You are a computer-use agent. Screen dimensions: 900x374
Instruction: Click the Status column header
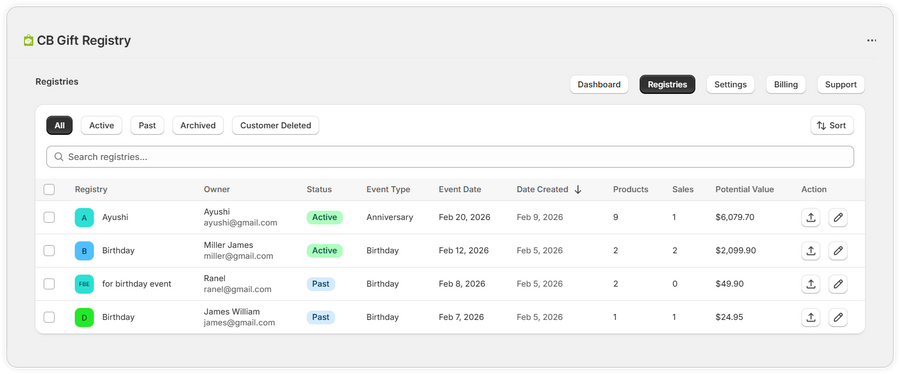[x=319, y=189]
